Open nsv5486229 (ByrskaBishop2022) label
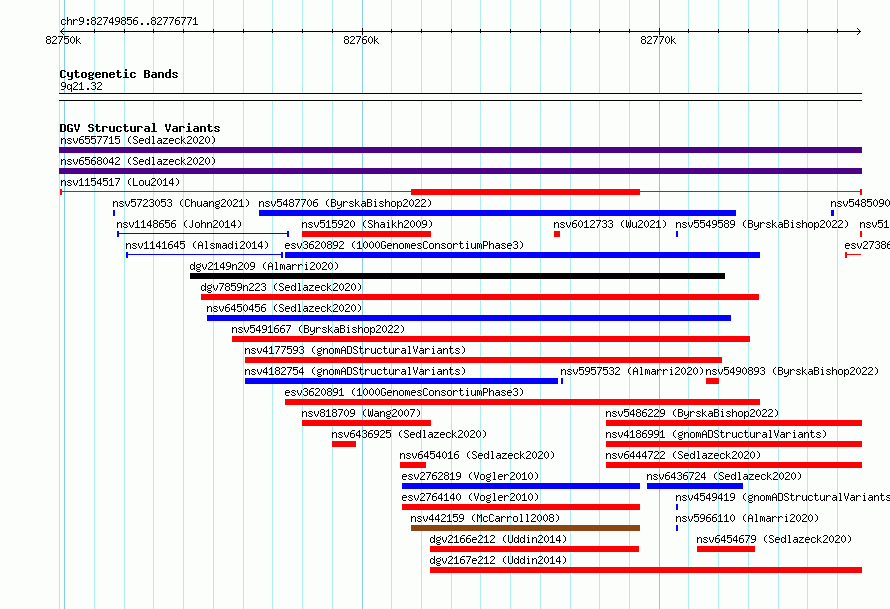The image size is (890, 609). coord(692,413)
